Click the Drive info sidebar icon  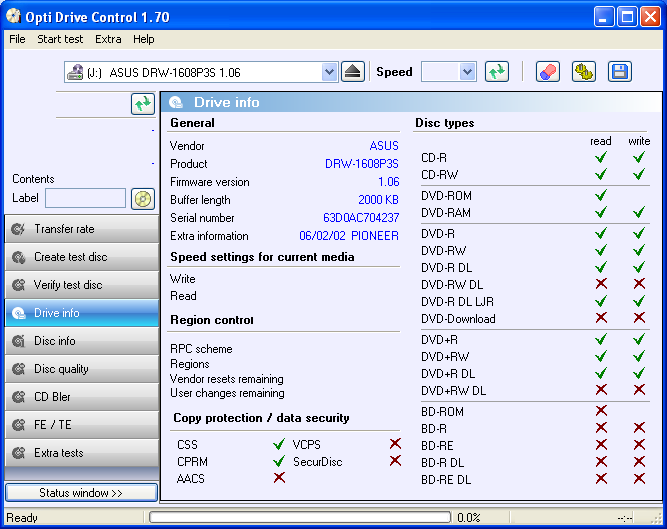tap(18, 313)
